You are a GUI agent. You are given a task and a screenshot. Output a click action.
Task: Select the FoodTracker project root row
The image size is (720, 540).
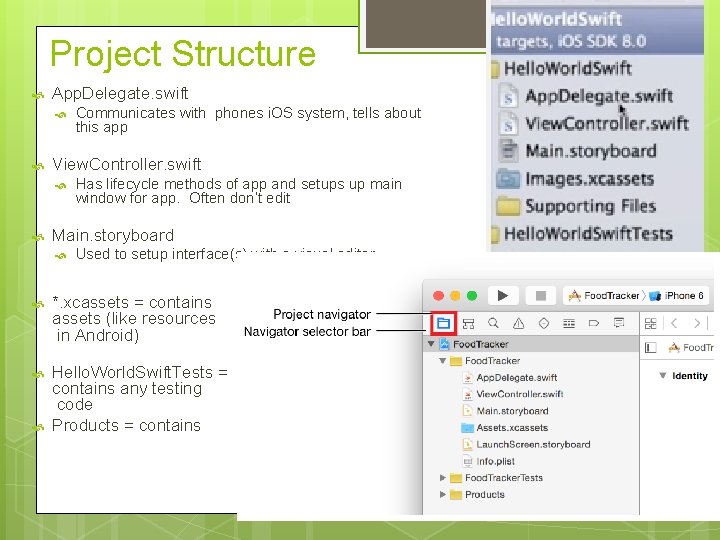click(531, 344)
